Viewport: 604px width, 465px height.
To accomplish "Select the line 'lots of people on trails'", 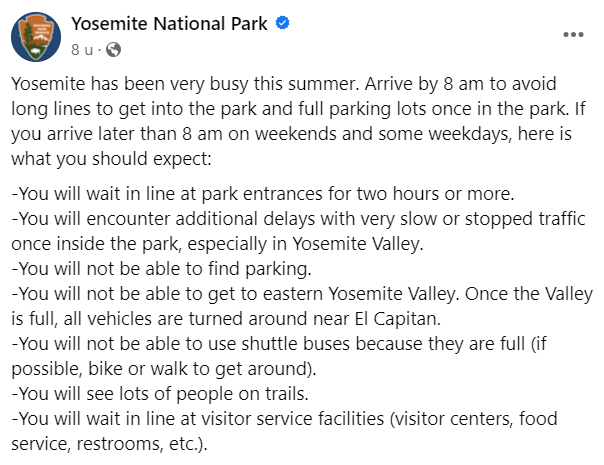I will [160, 394].
